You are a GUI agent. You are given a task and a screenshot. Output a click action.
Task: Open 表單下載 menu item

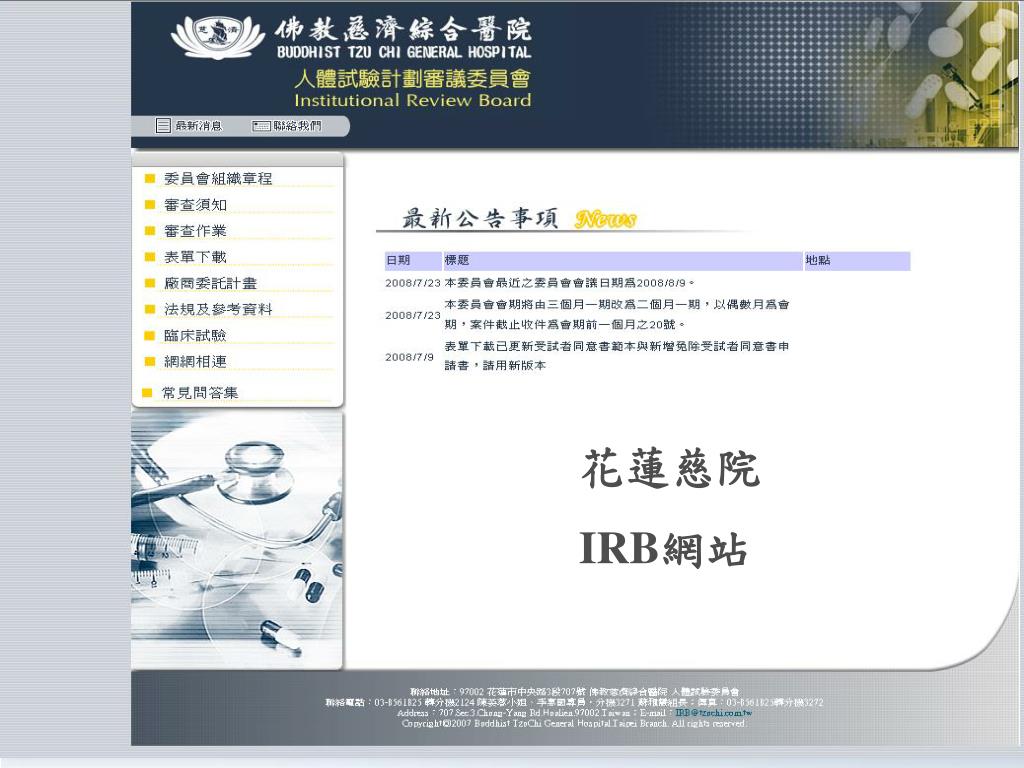click(195, 257)
